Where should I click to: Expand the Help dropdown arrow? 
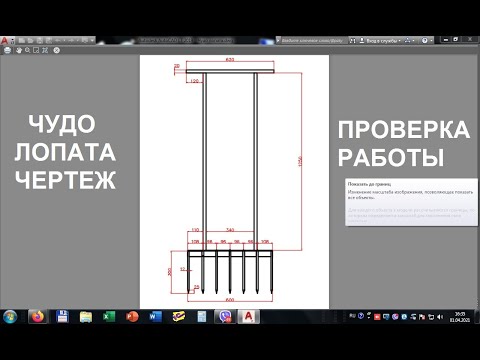coord(431,41)
